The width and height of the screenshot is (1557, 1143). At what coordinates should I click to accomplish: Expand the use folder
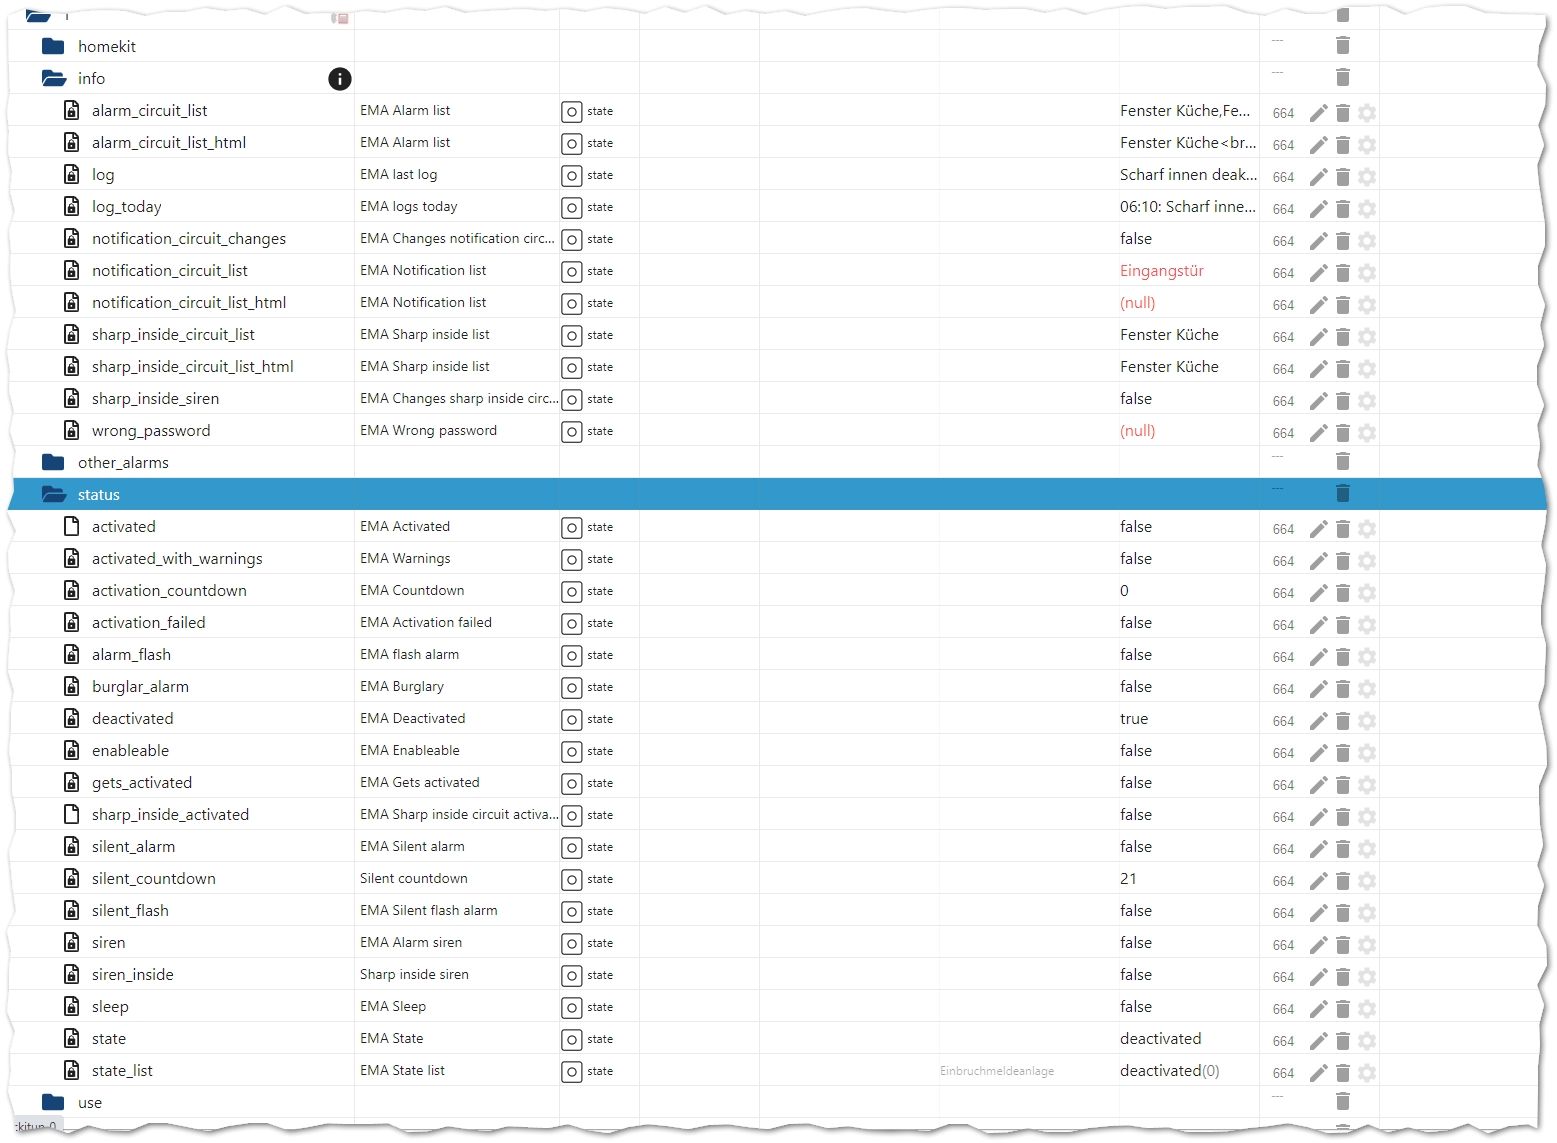[53, 1102]
